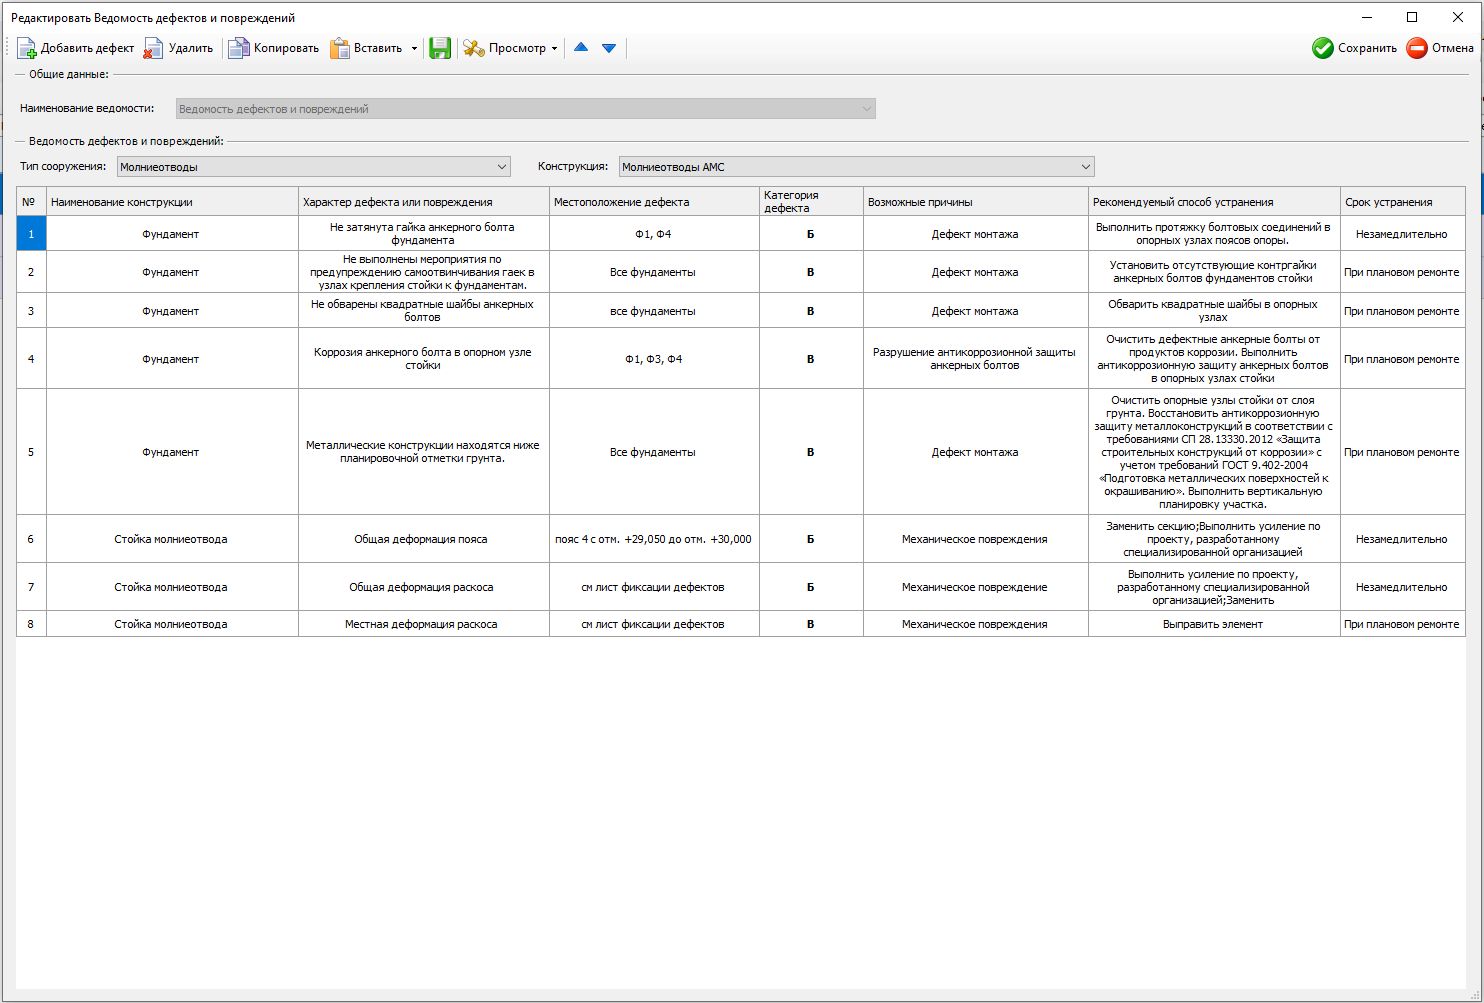1484x1003 pixels.
Task: Click the Местоположение дефекта column header
Action: tap(654, 201)
